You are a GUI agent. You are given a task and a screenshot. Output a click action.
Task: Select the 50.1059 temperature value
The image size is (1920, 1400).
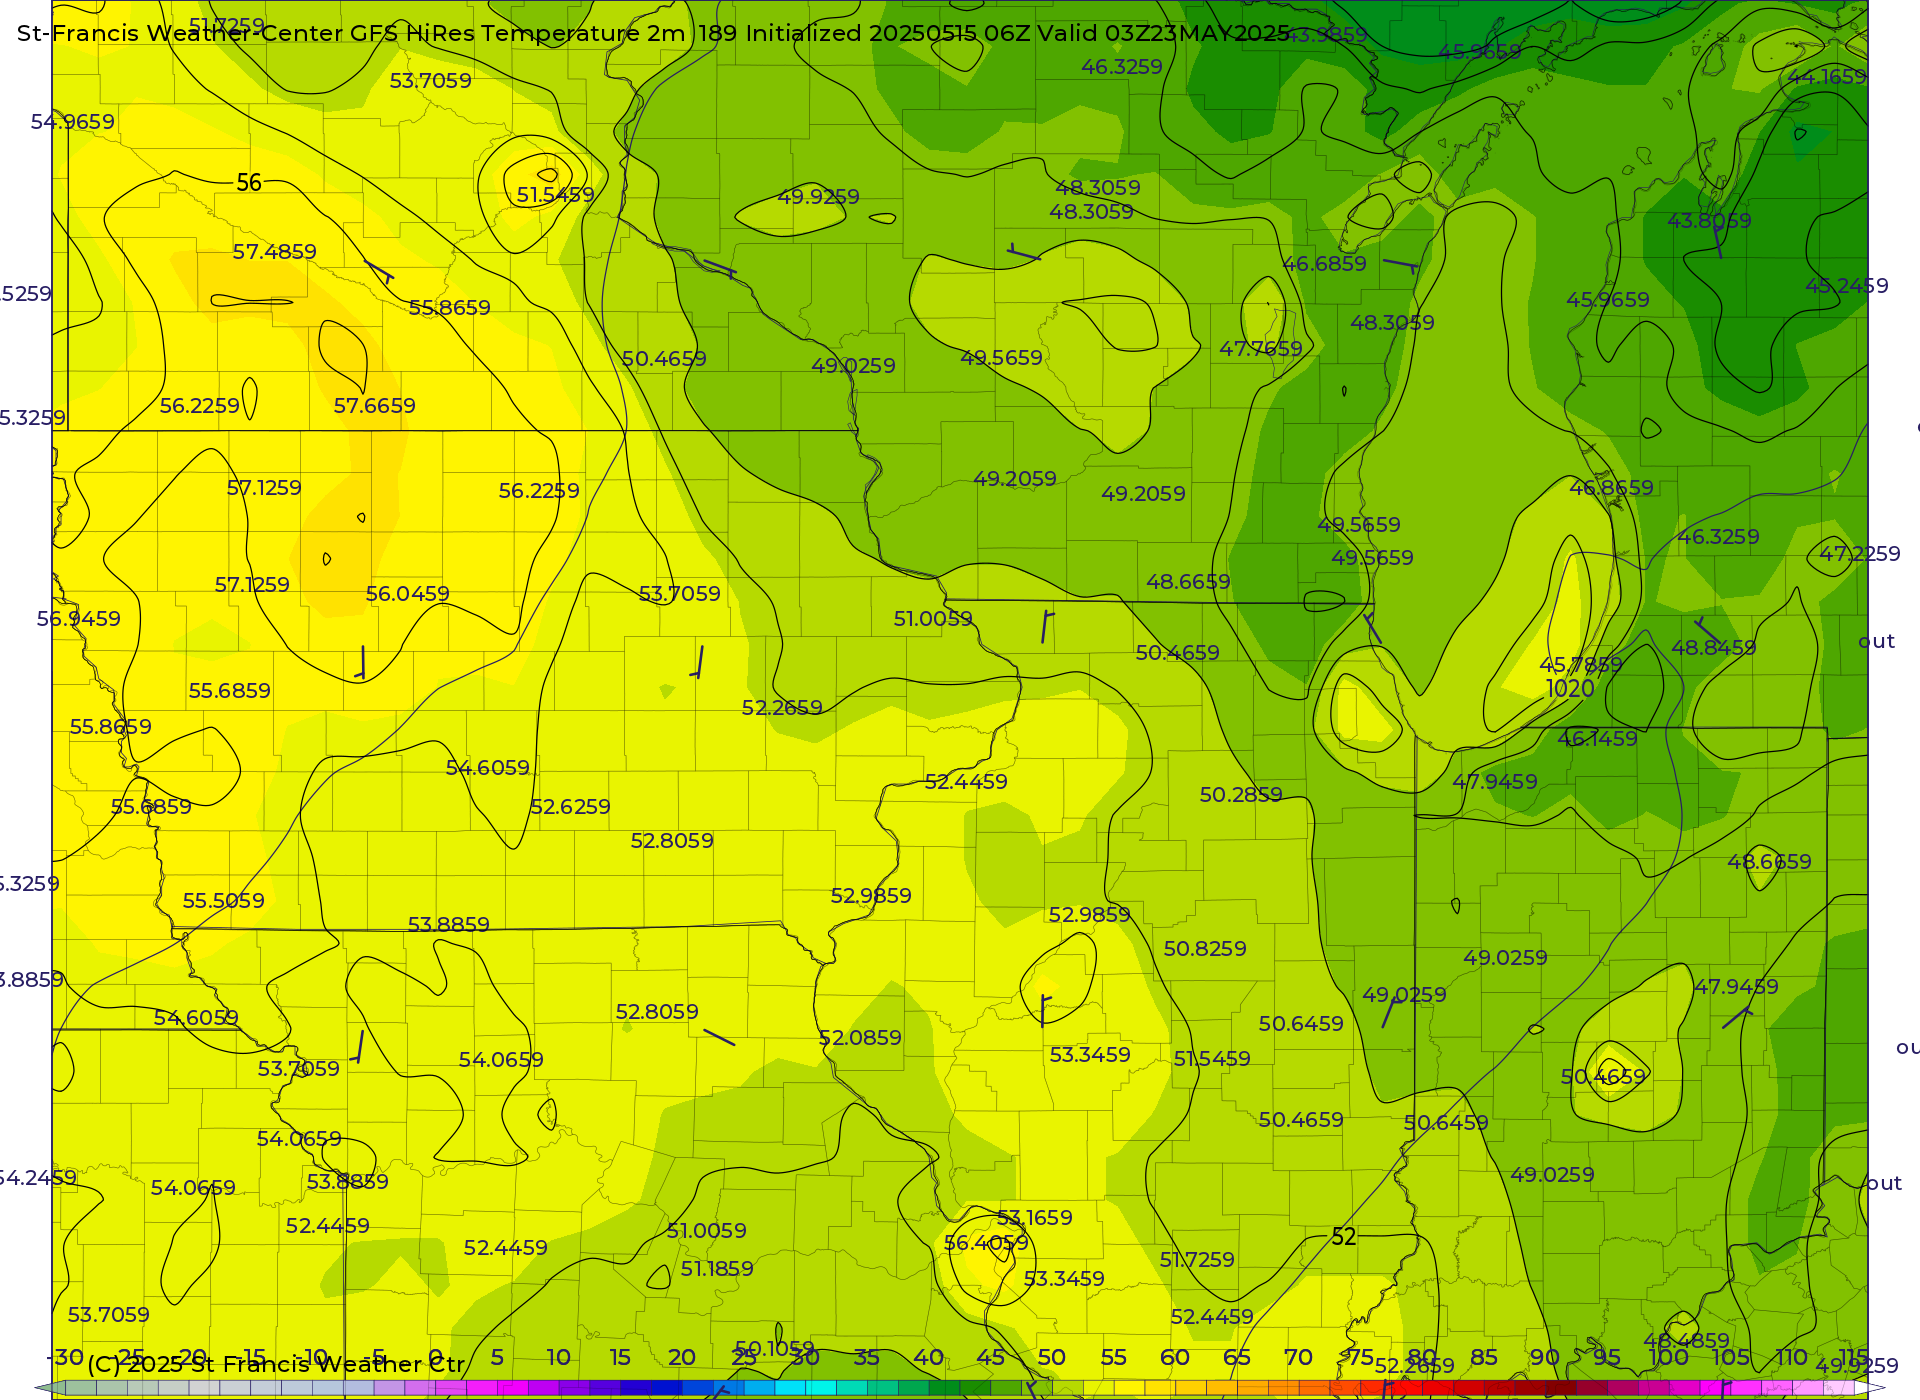point(775,1349)
